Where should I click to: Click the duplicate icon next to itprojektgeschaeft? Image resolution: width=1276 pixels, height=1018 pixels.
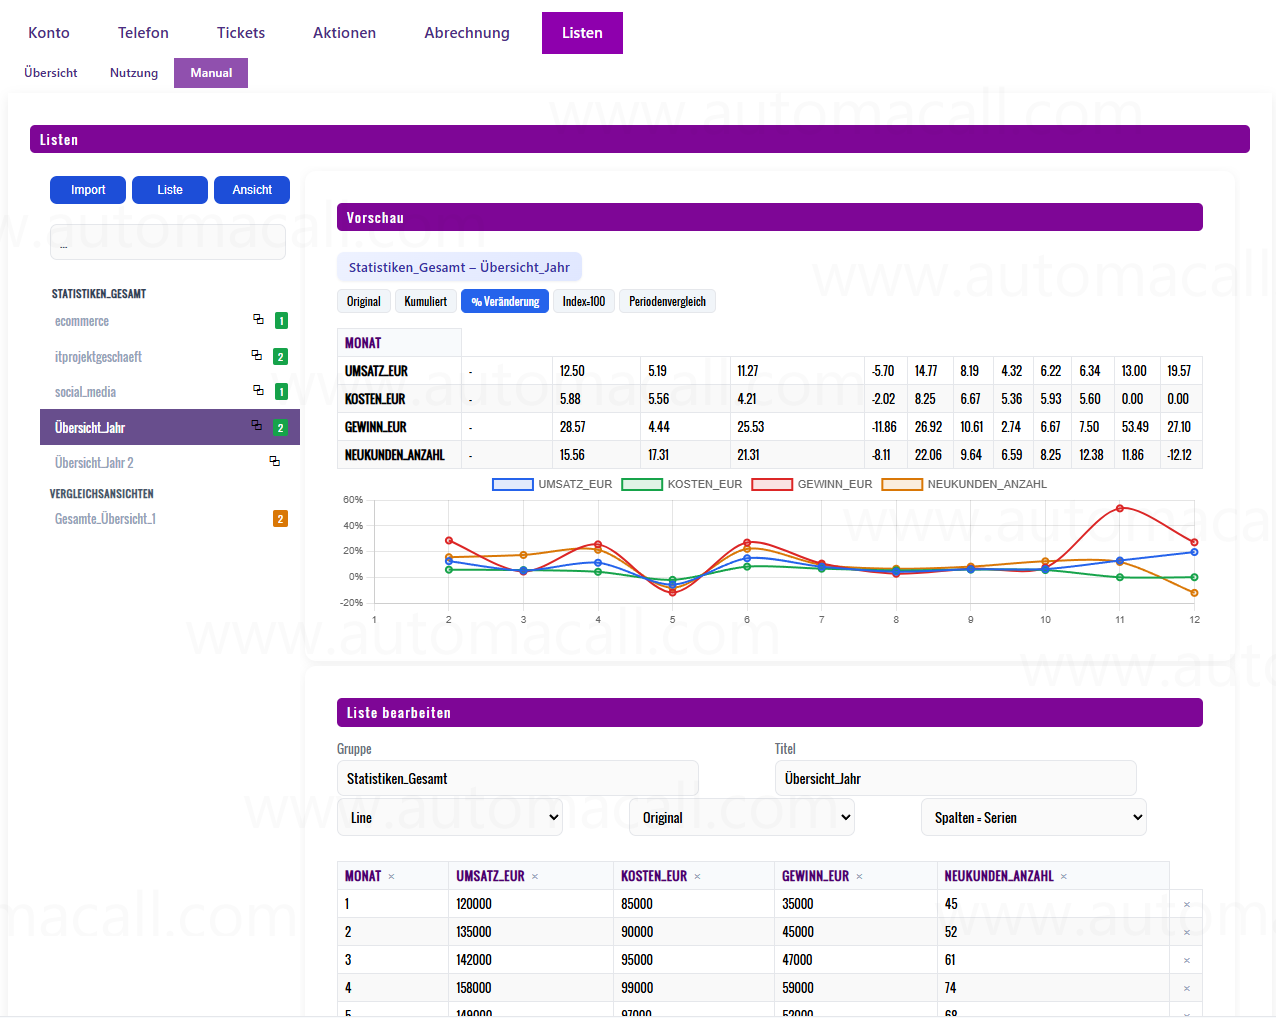pyautogui.click(x=257, y=356)
